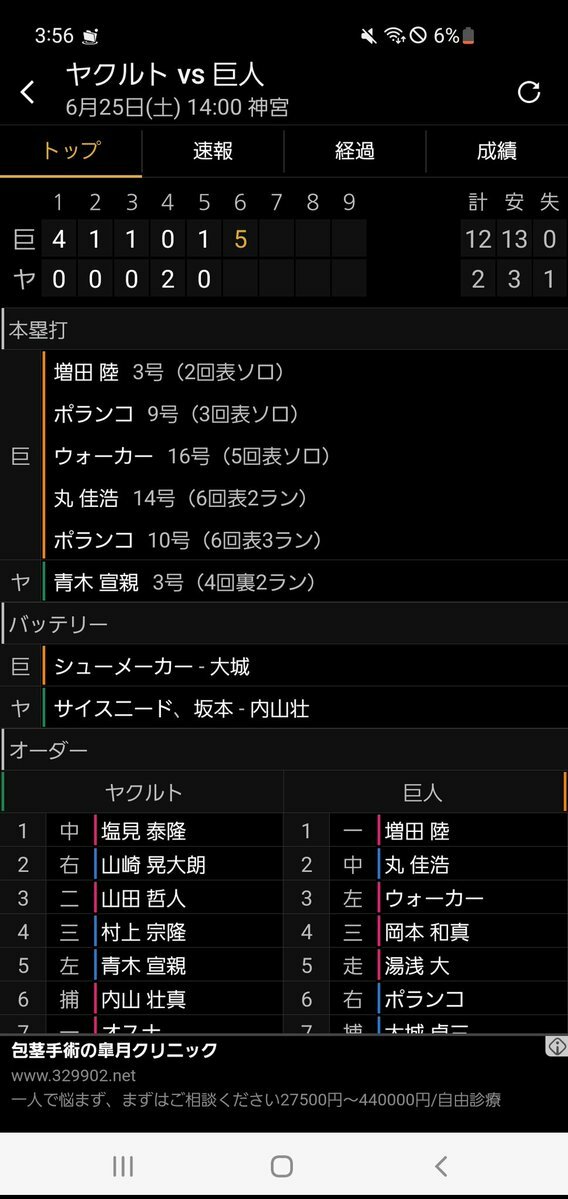Screen dimensions: 568x1199
Task: Tap the back arrow icon
Action: (28, 93)
